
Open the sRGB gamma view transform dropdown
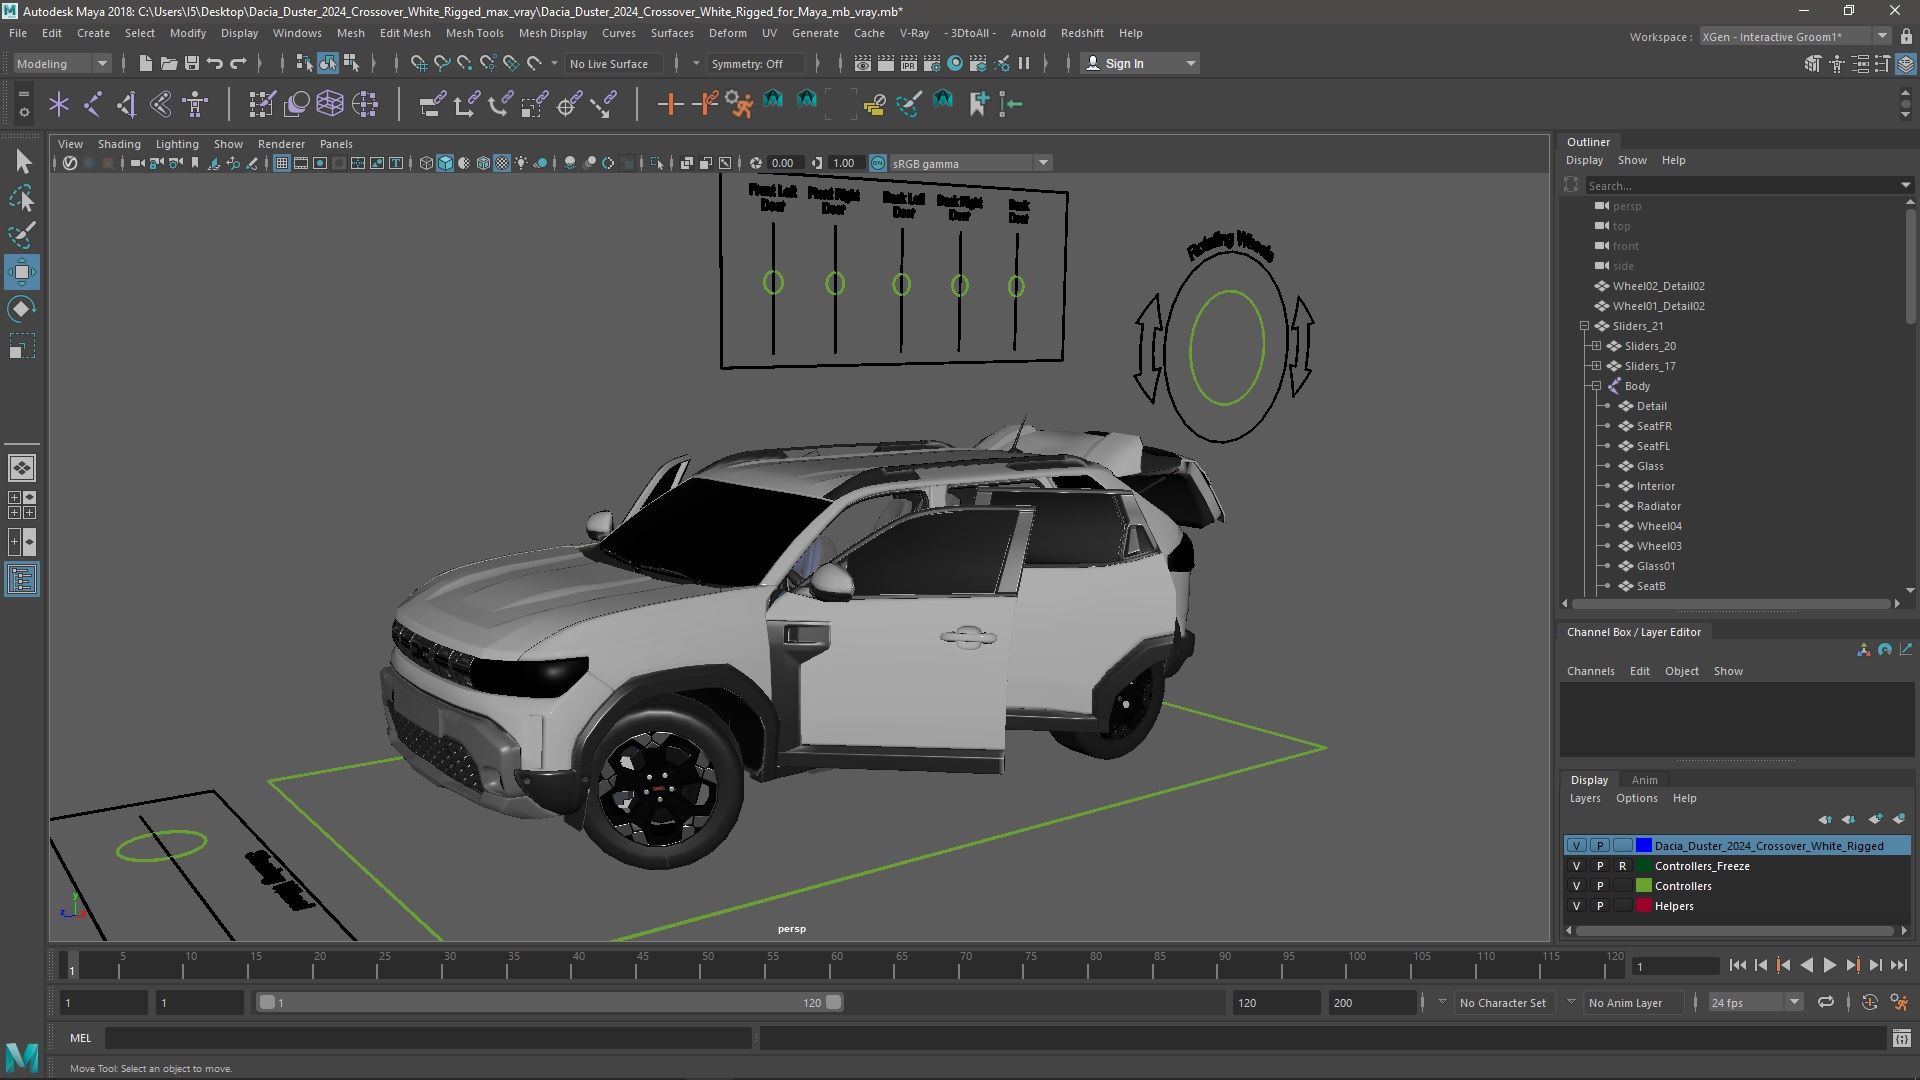click(970, 163)
